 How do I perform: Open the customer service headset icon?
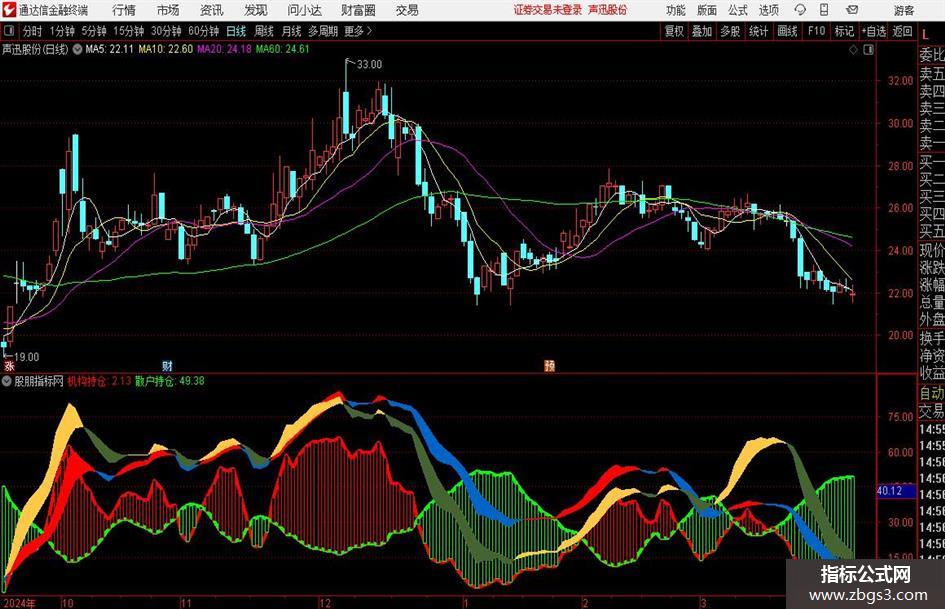click(800, 10)
